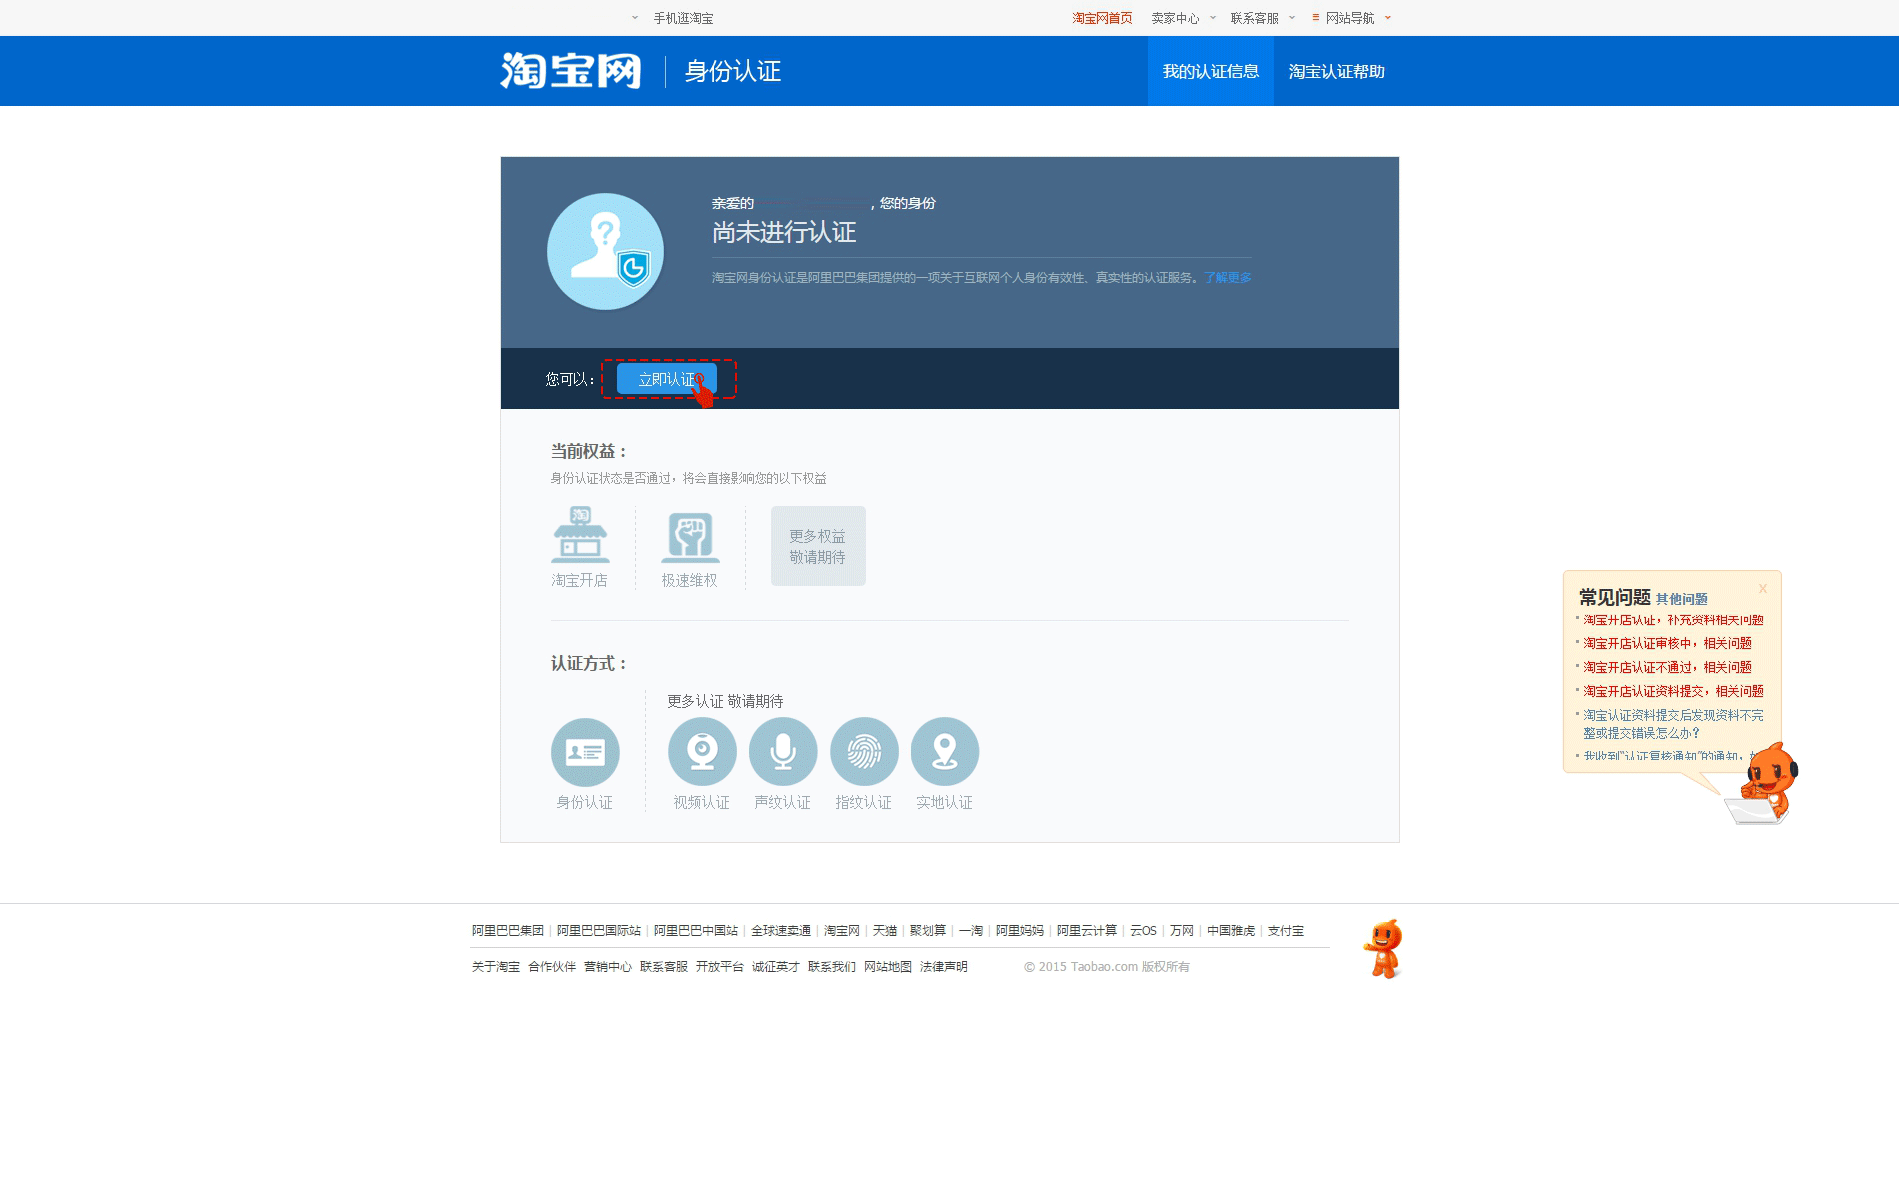Open FAQ 淘宝认证资料提交后发现资料不完整
Image resolution: width=1899 pixels, height=1182 pixels.
coord(1674,724)
